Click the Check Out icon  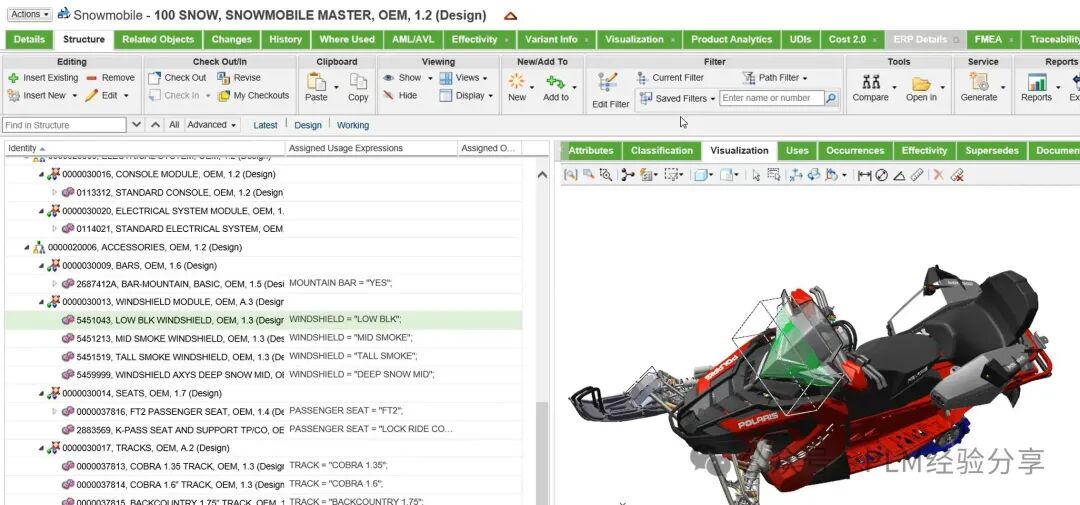(x=155, y=78)
